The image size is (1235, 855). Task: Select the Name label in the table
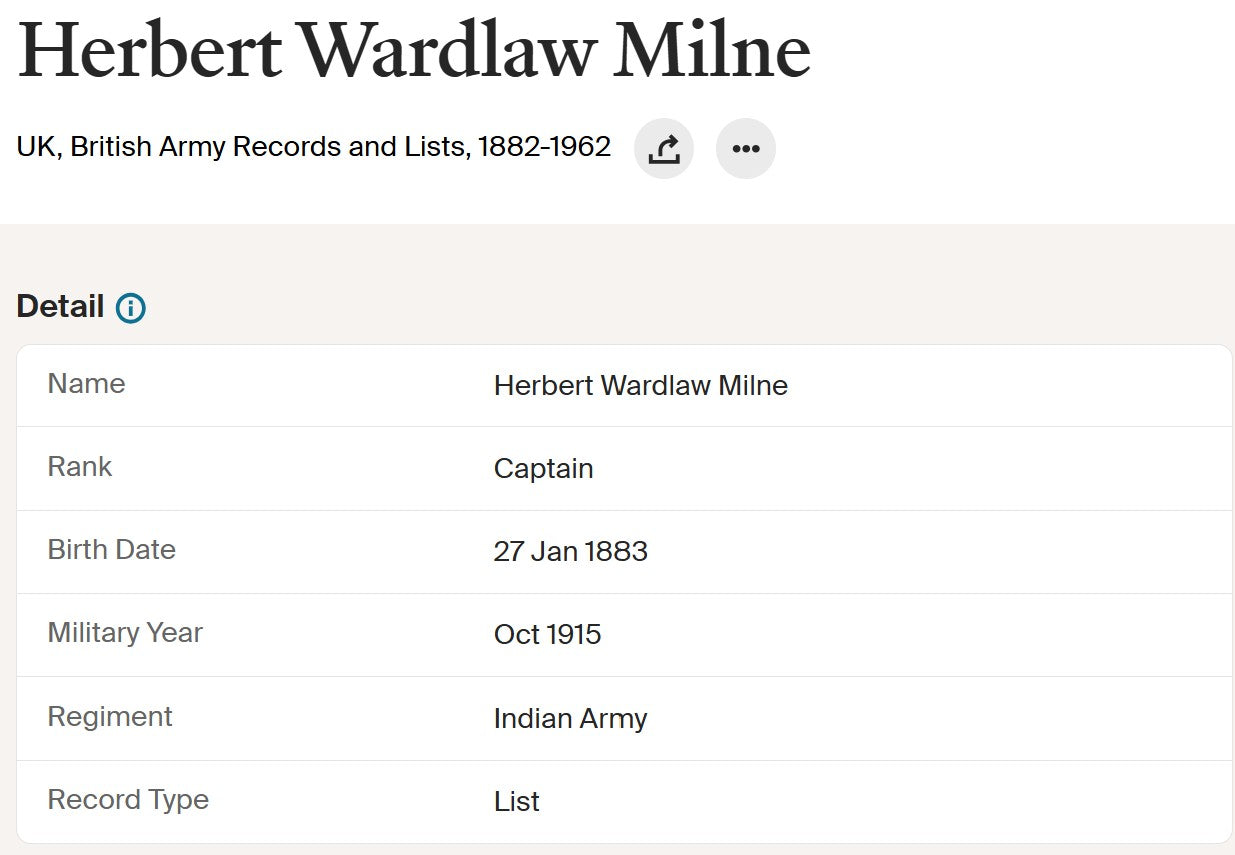tap(86, 384)
